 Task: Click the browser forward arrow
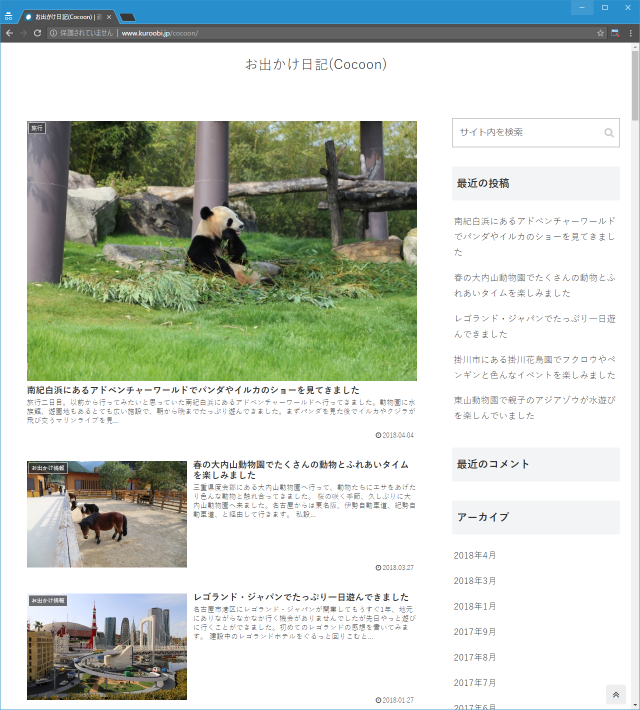24,33
